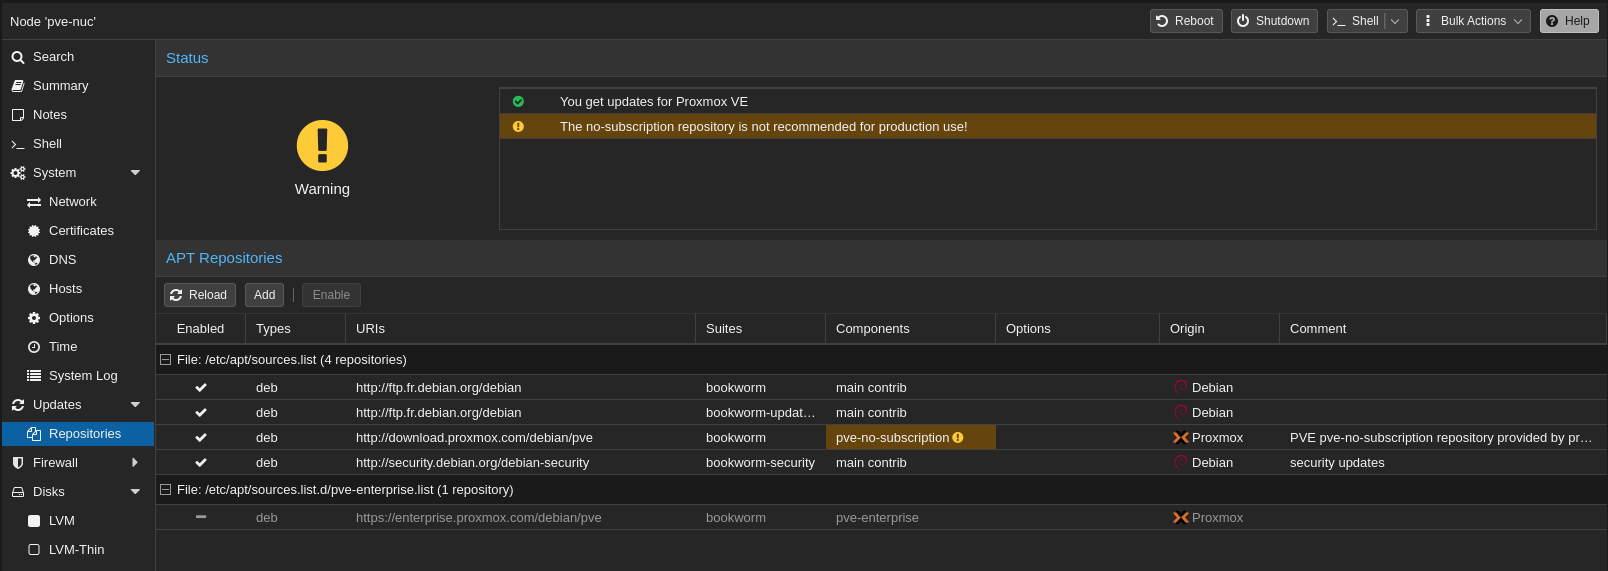Open the Bulk Actions dropdown
1608x571 pixels.
click(x=1473, y=21)
